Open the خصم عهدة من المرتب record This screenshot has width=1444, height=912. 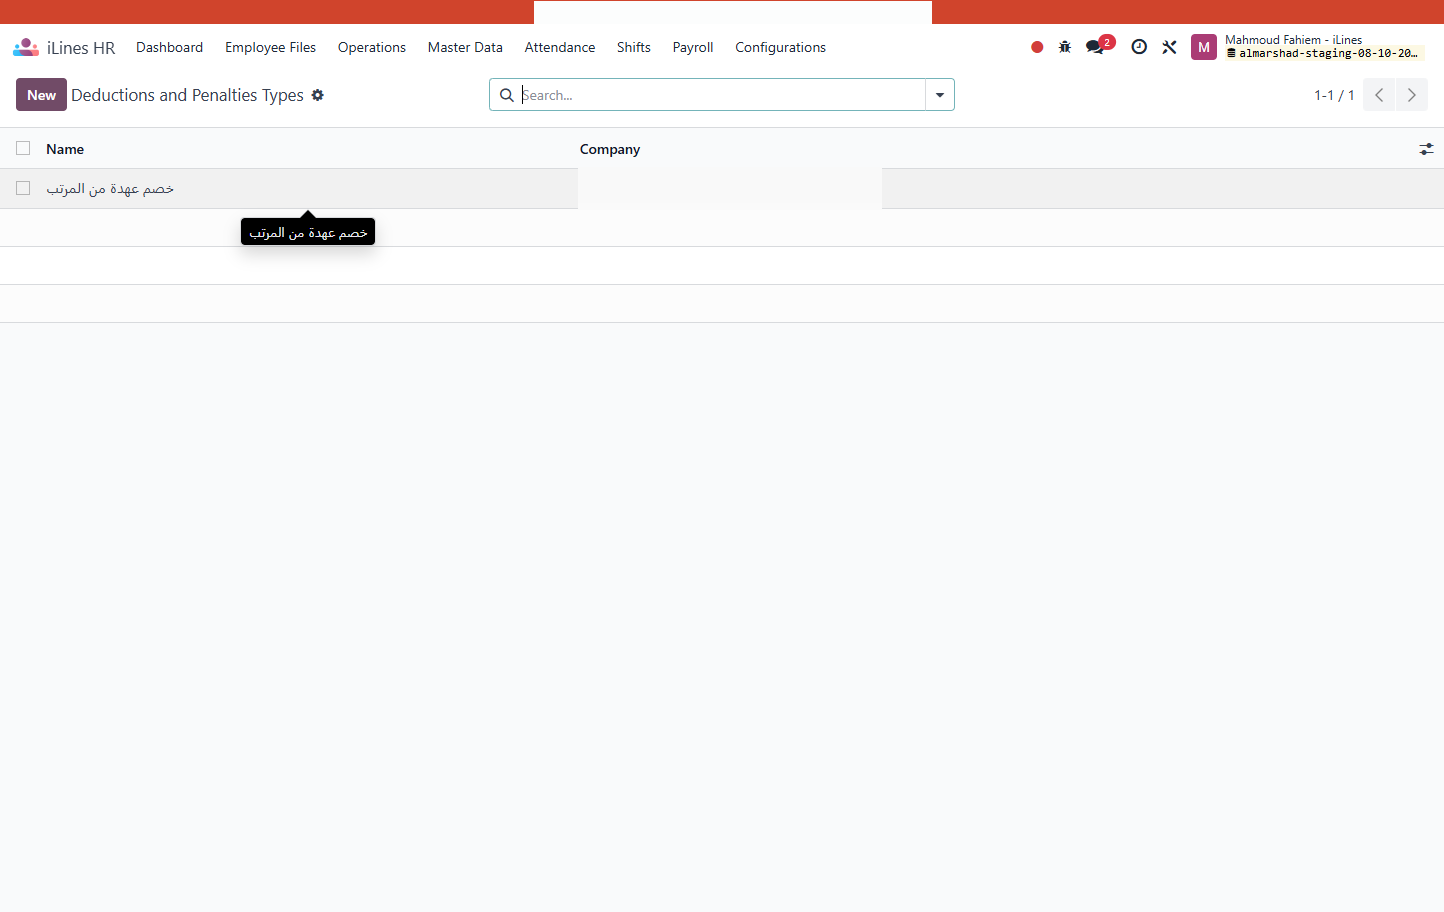pyautogui.click(x=110, y=188)
